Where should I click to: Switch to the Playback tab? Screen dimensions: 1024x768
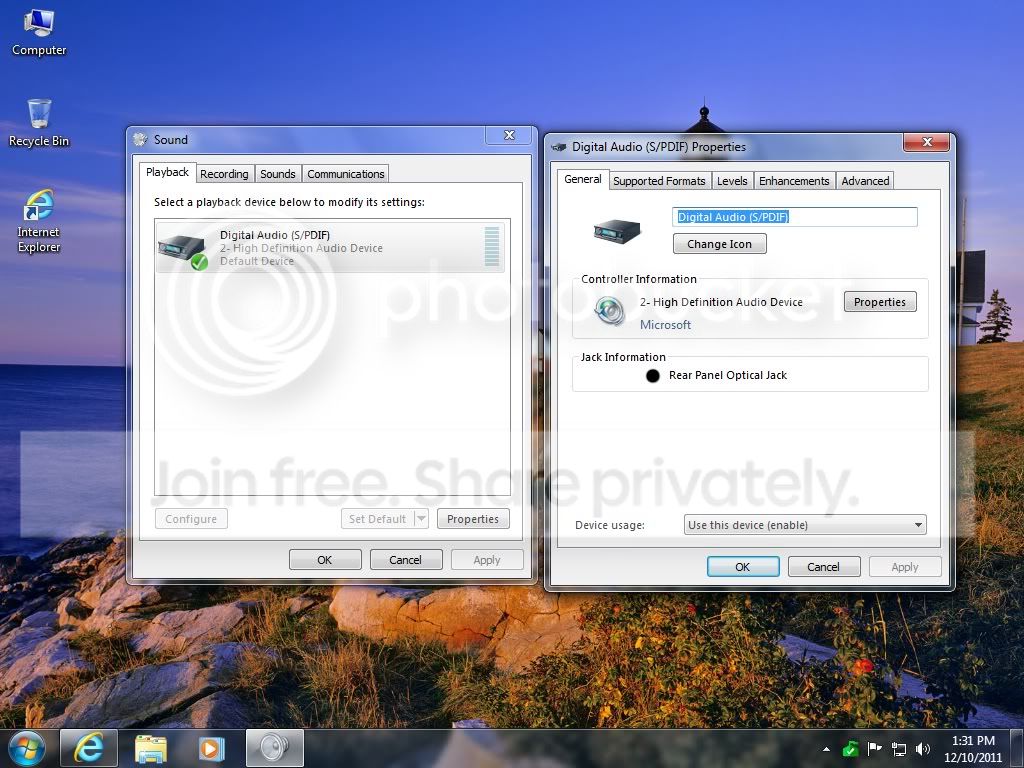[x=167, y=172]
